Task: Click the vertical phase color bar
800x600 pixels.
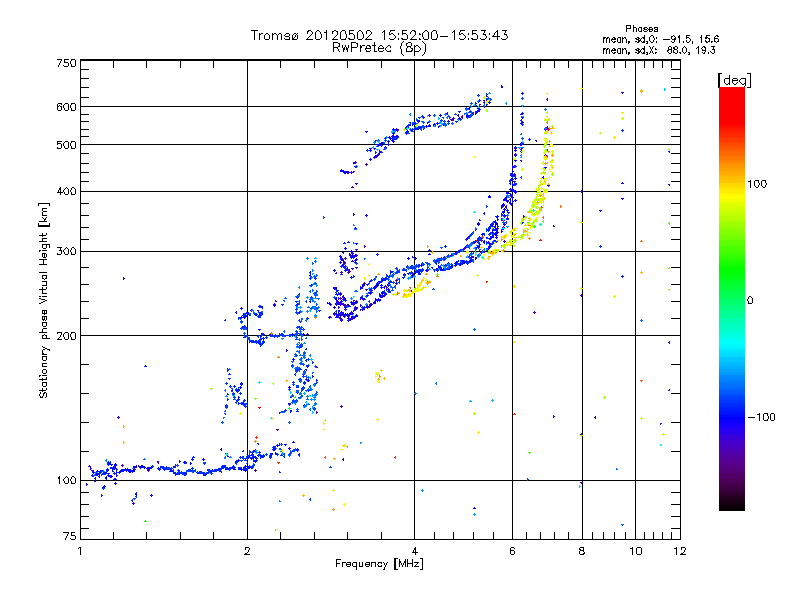Action: pos(732,298)
